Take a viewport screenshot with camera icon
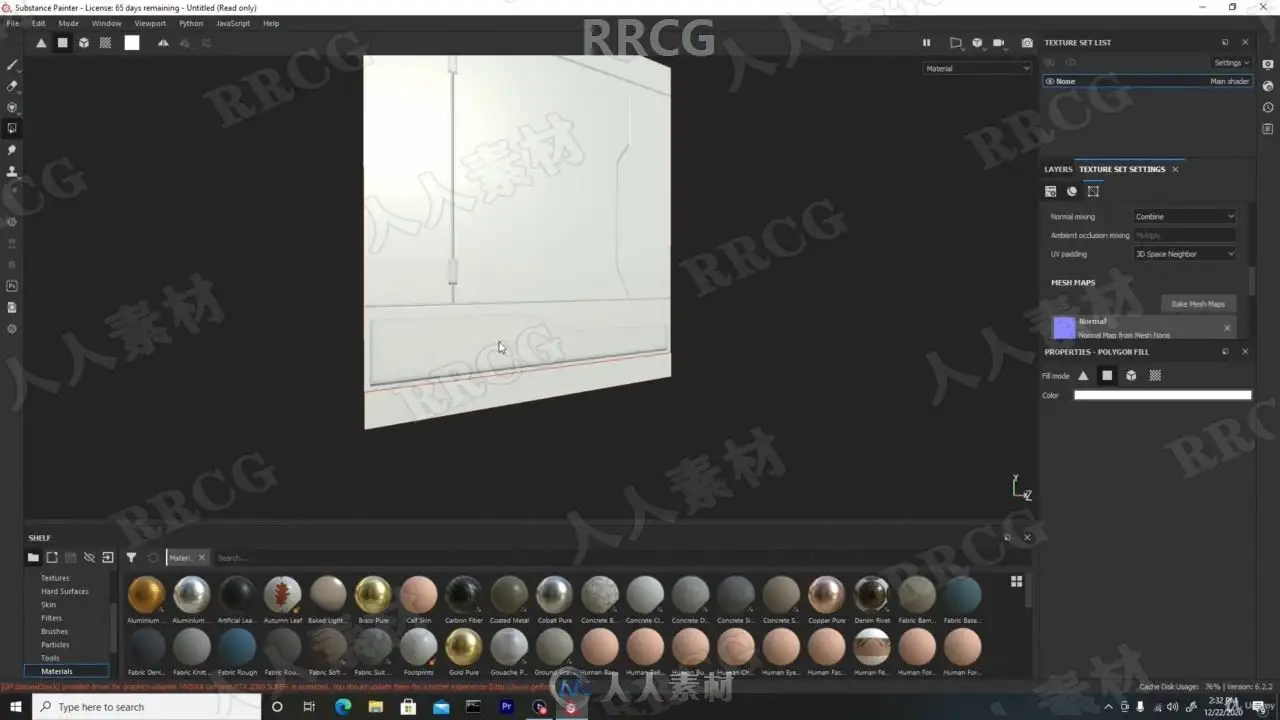 tap(1027, 43)
